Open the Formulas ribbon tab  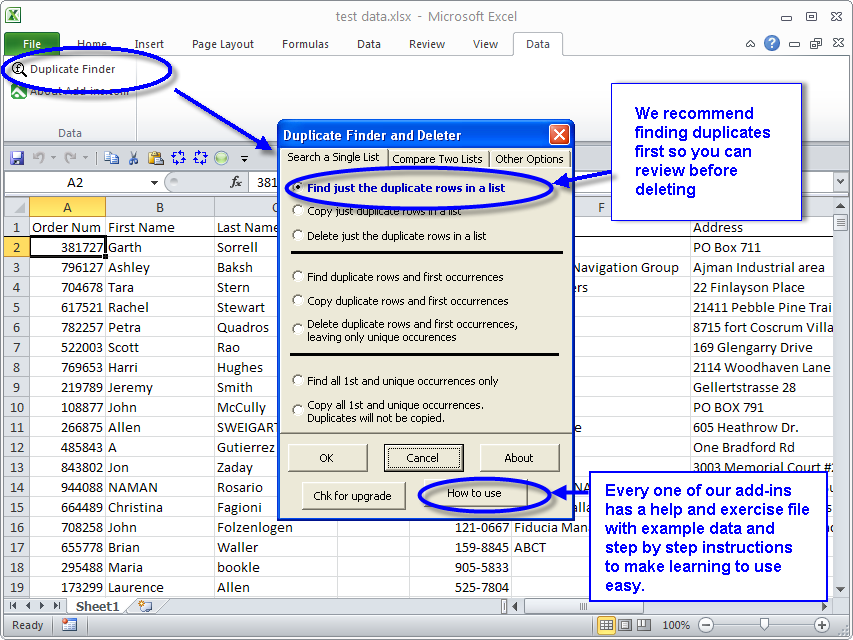(x=305, y=44)
